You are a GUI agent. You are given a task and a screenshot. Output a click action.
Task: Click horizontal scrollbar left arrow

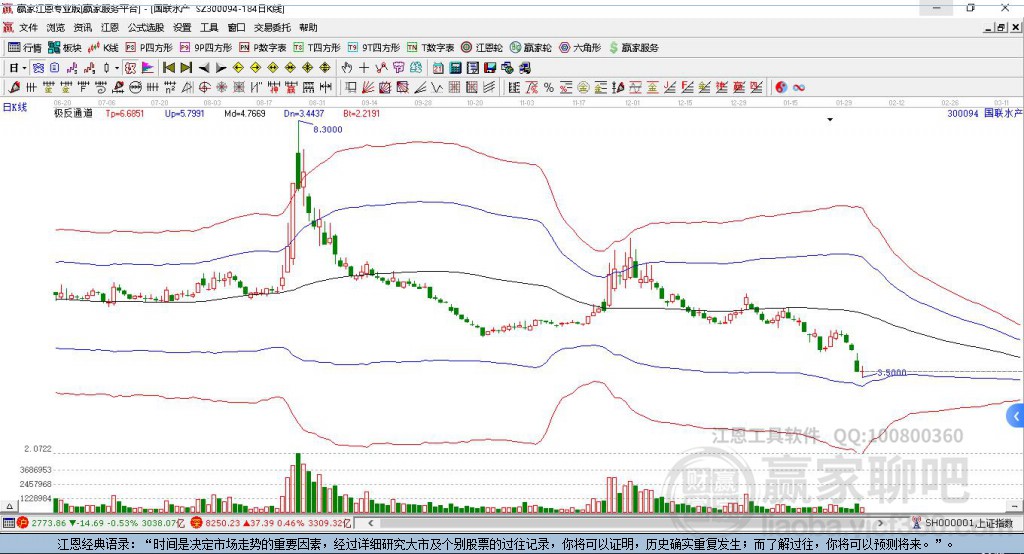[370, 523]
